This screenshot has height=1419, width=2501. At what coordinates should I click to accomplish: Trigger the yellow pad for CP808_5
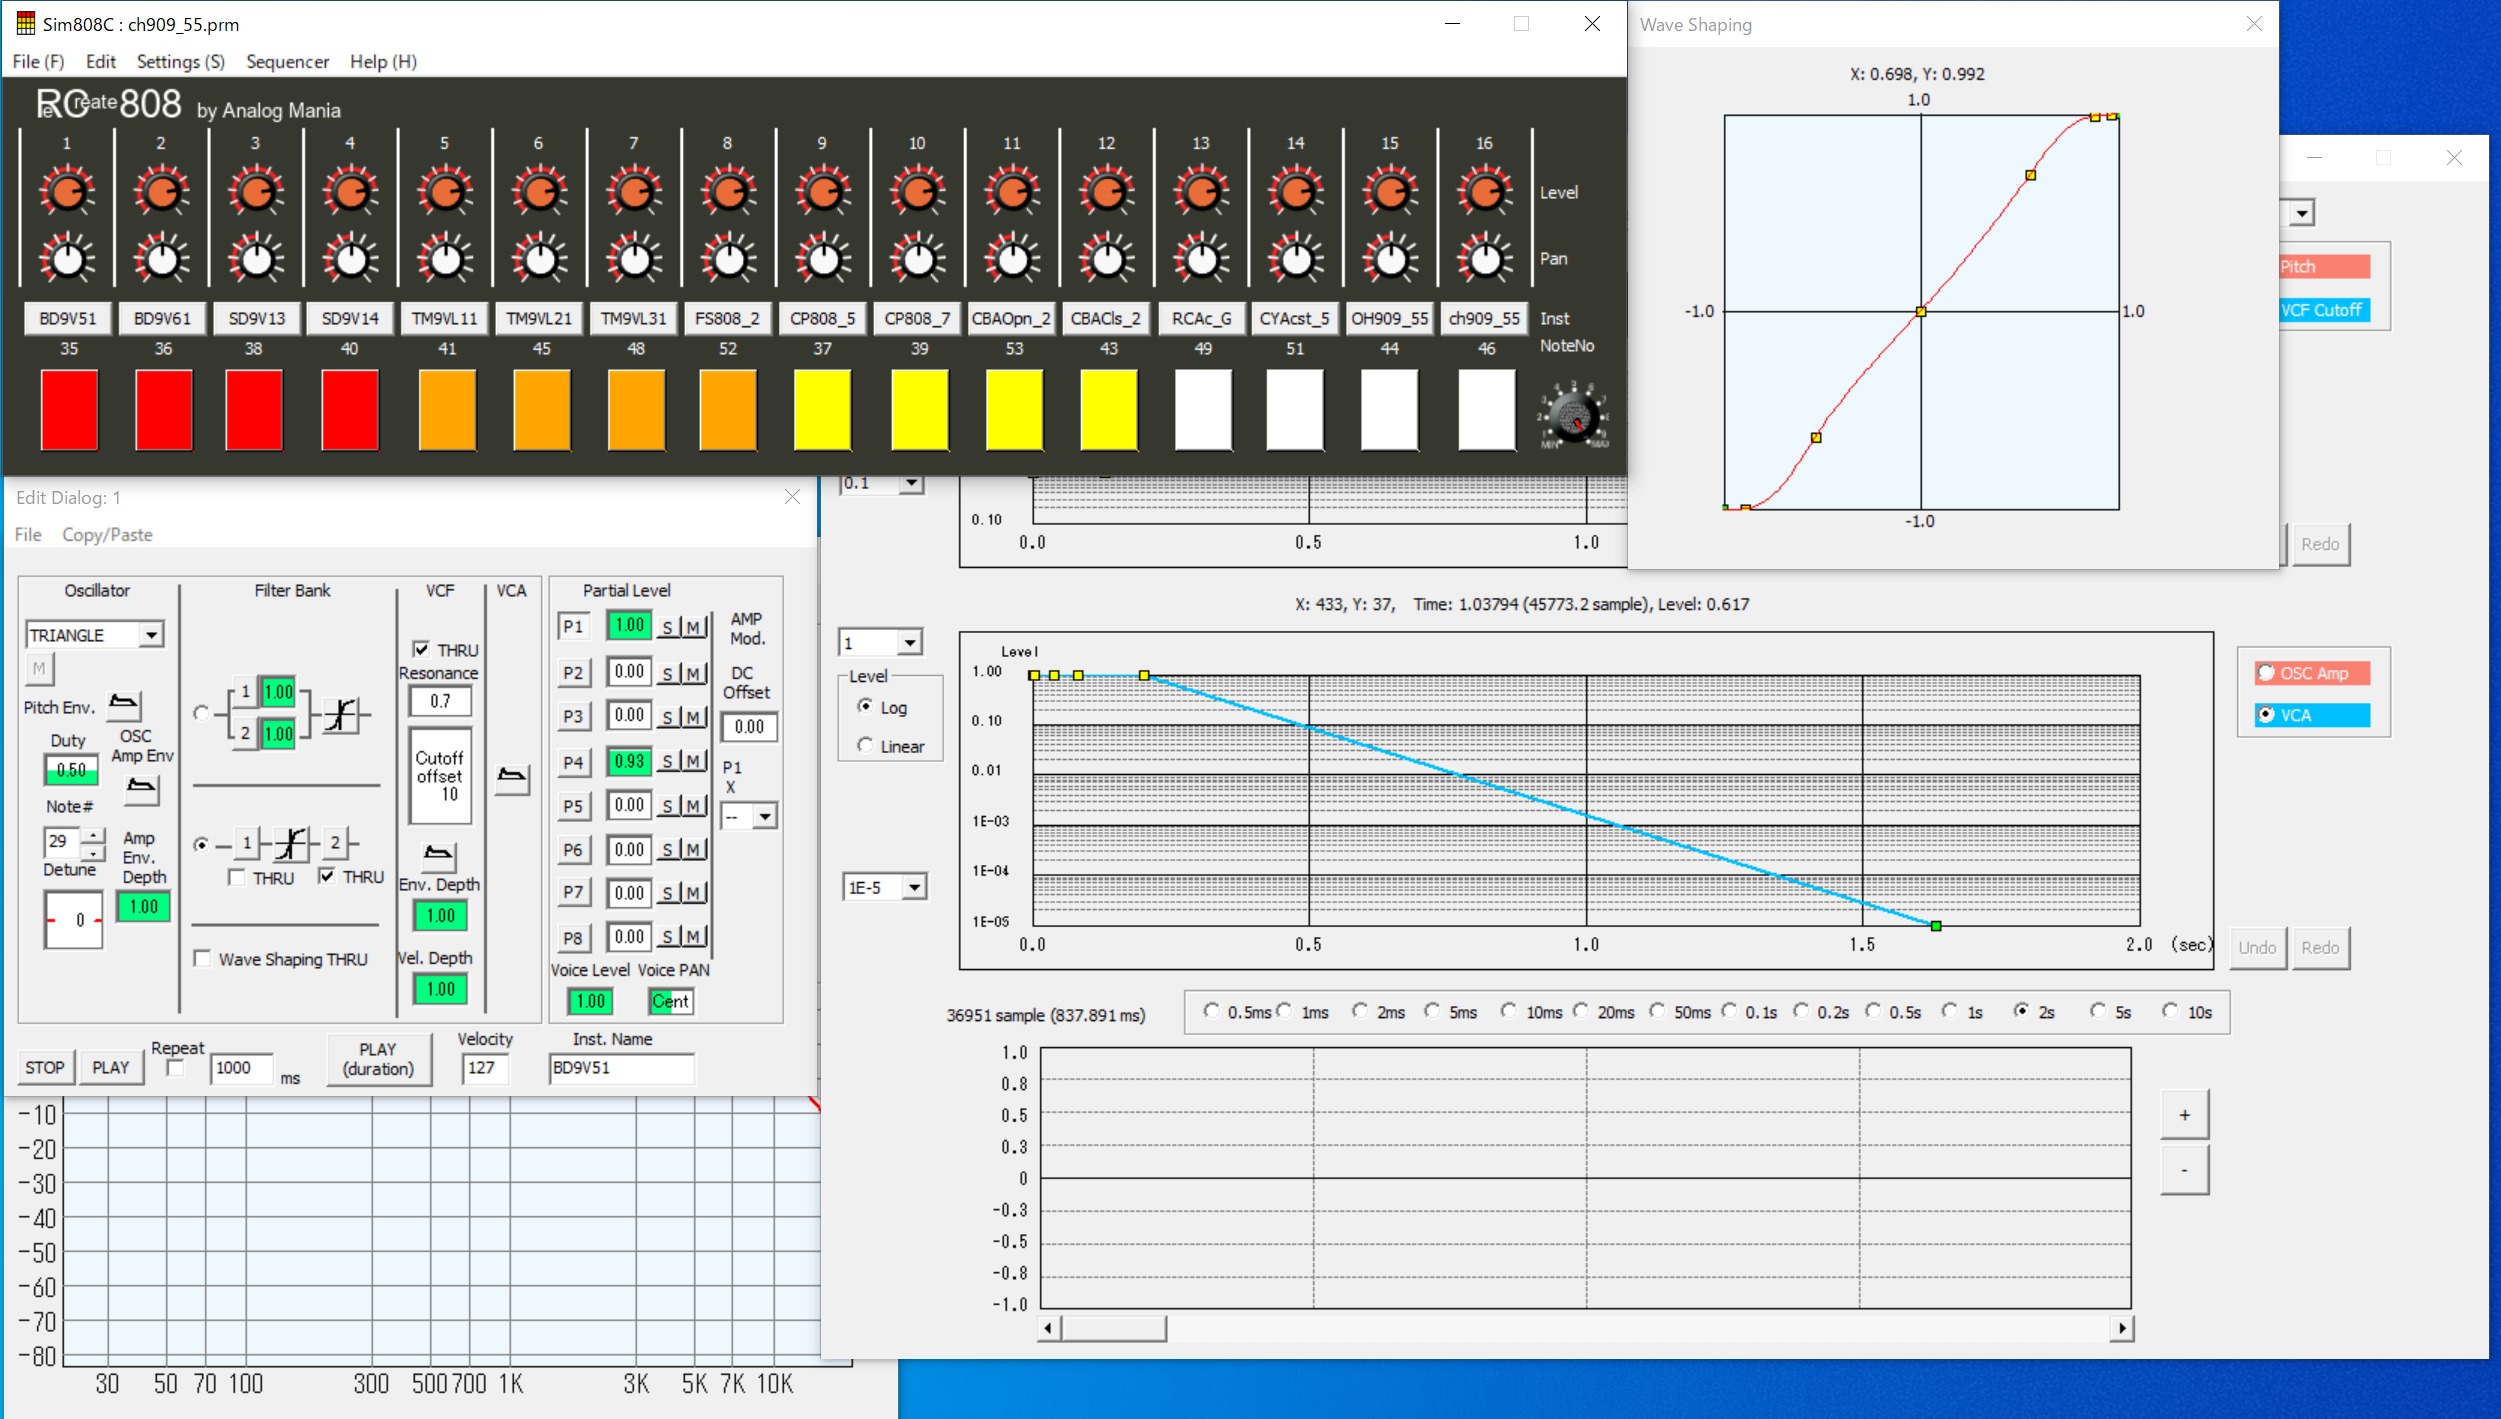822,410
